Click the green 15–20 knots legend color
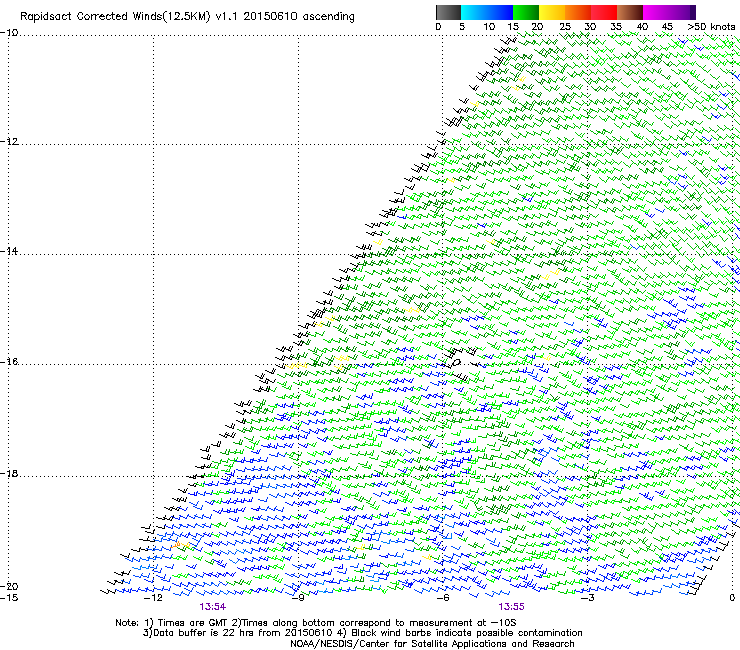 click(526, 12)
